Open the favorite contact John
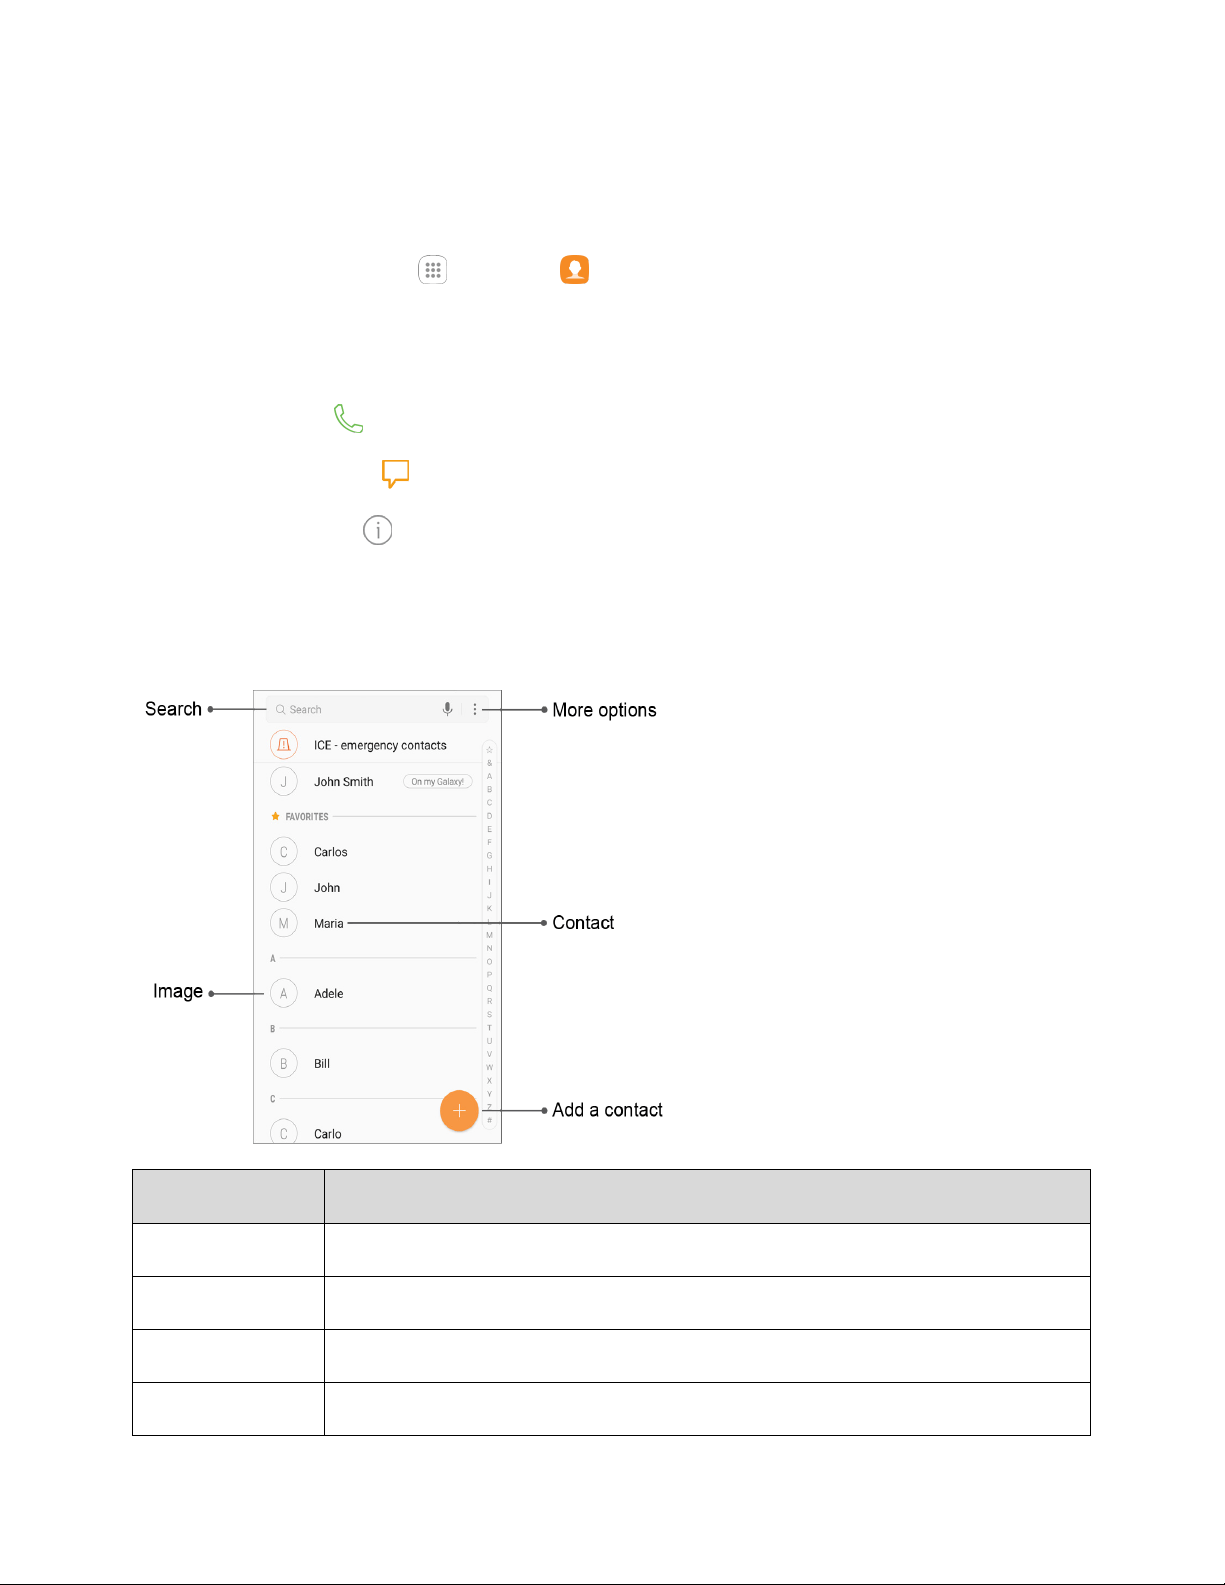 pos(327,888)
